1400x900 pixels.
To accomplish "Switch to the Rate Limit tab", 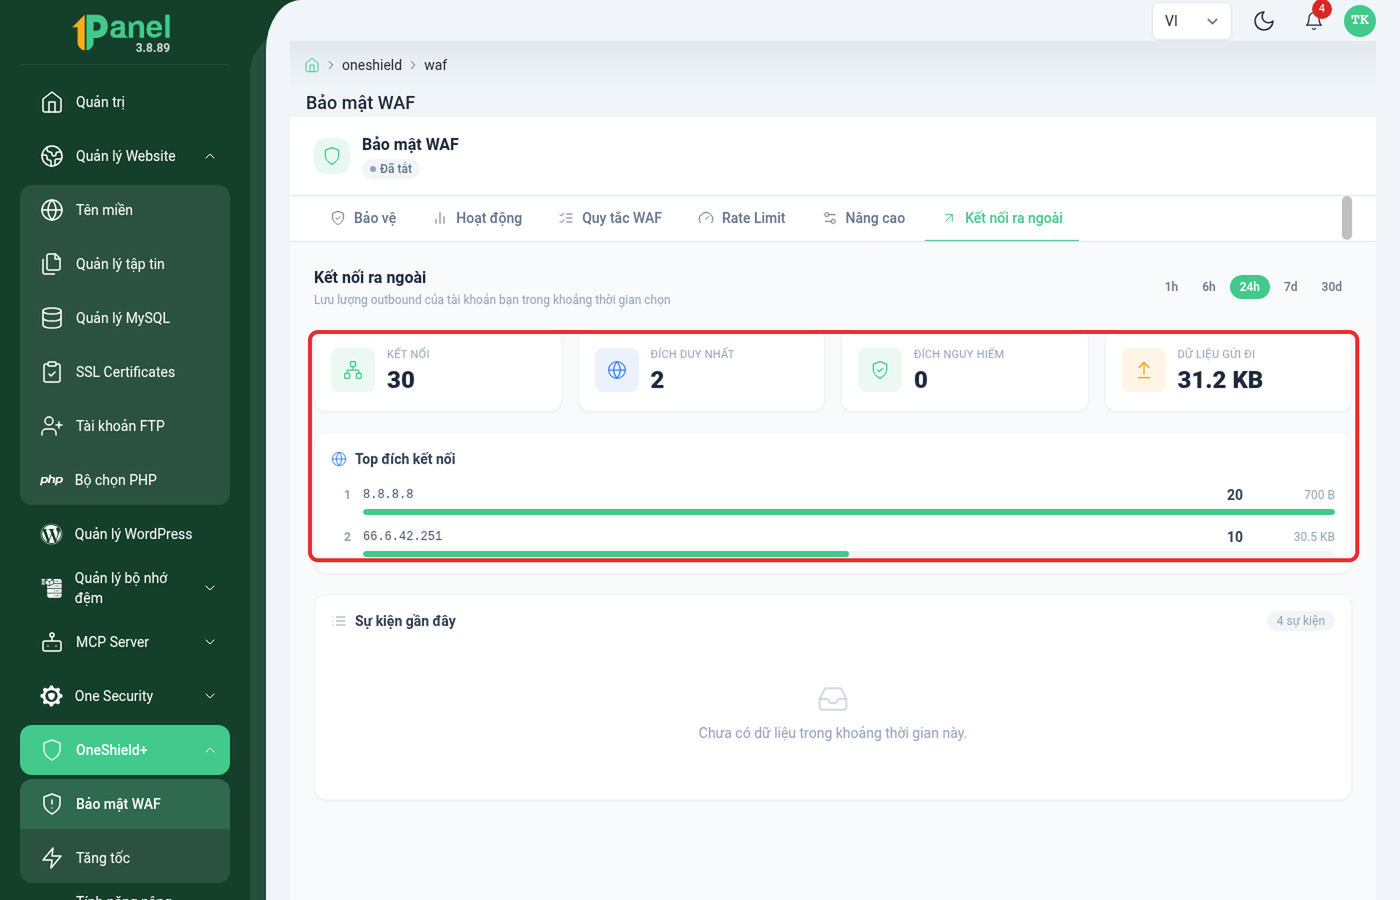I will (x=742, y=218).
